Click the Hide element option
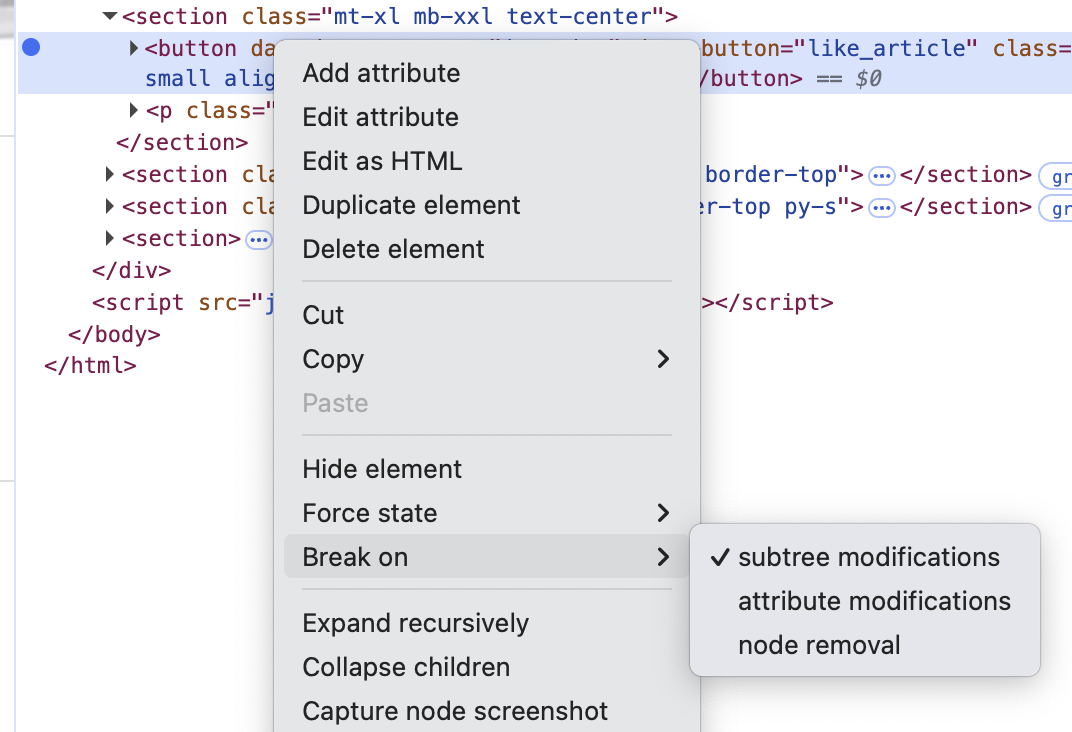1072x732 pixels. pos(381,468)
